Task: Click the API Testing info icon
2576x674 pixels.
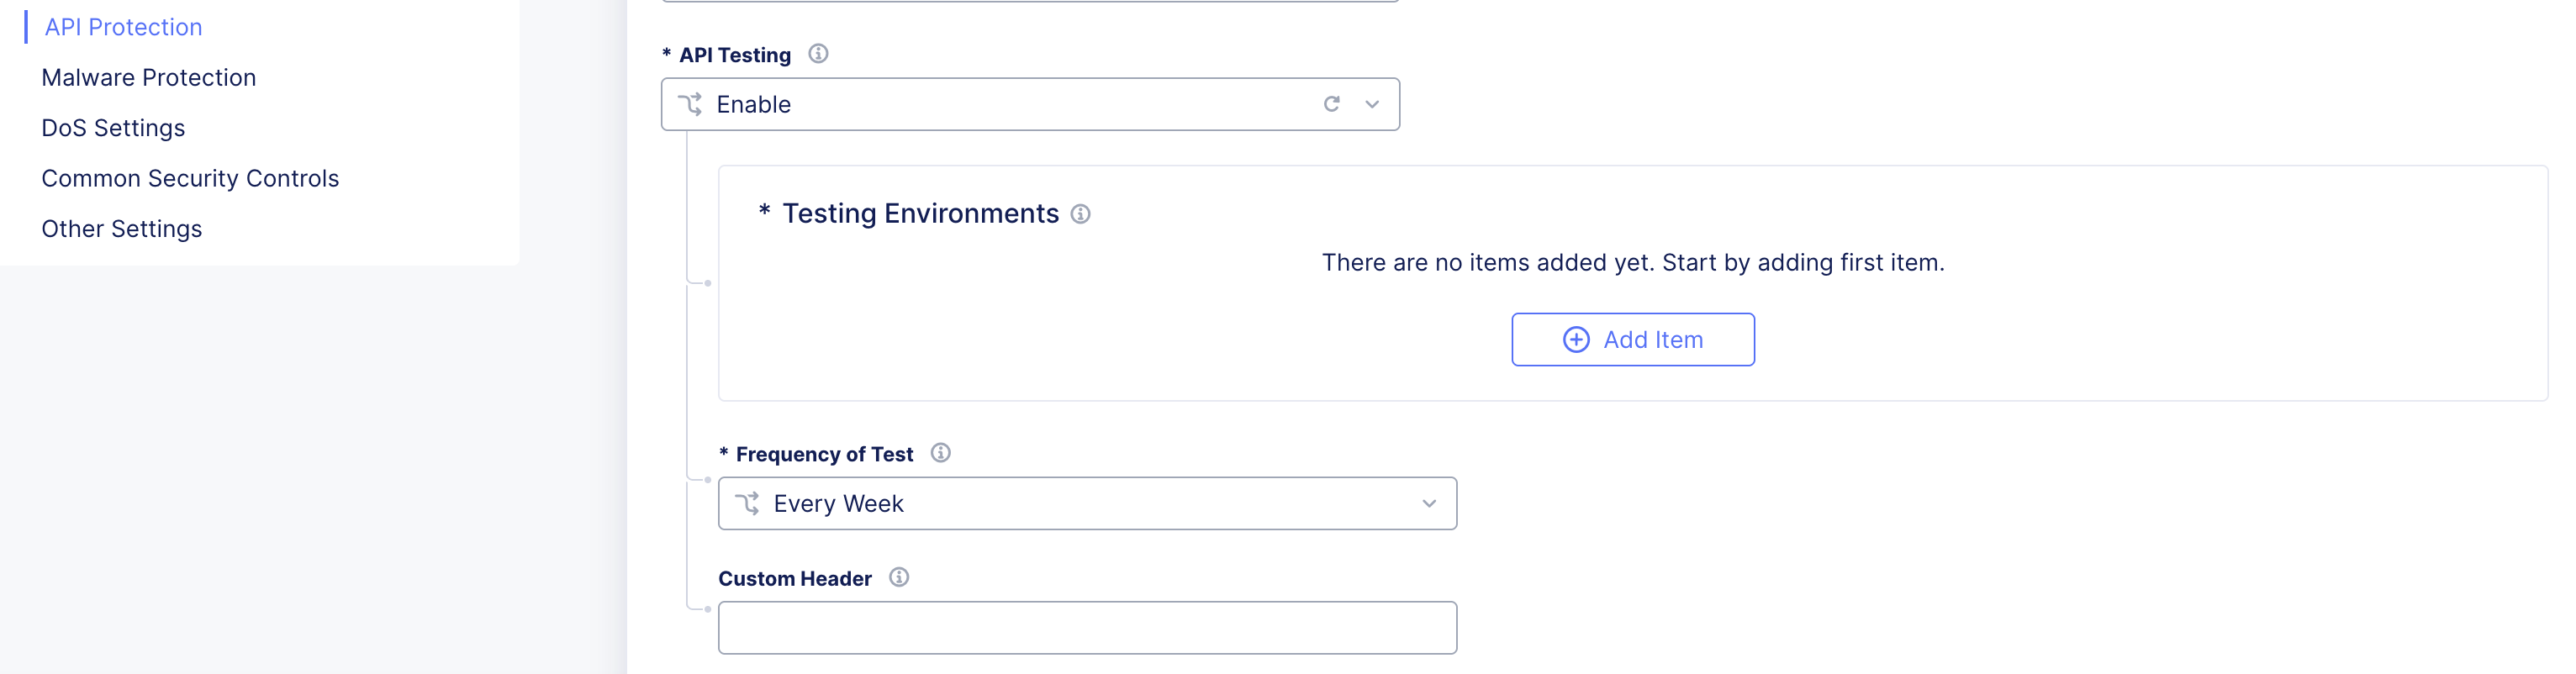Action: point(818,54)
